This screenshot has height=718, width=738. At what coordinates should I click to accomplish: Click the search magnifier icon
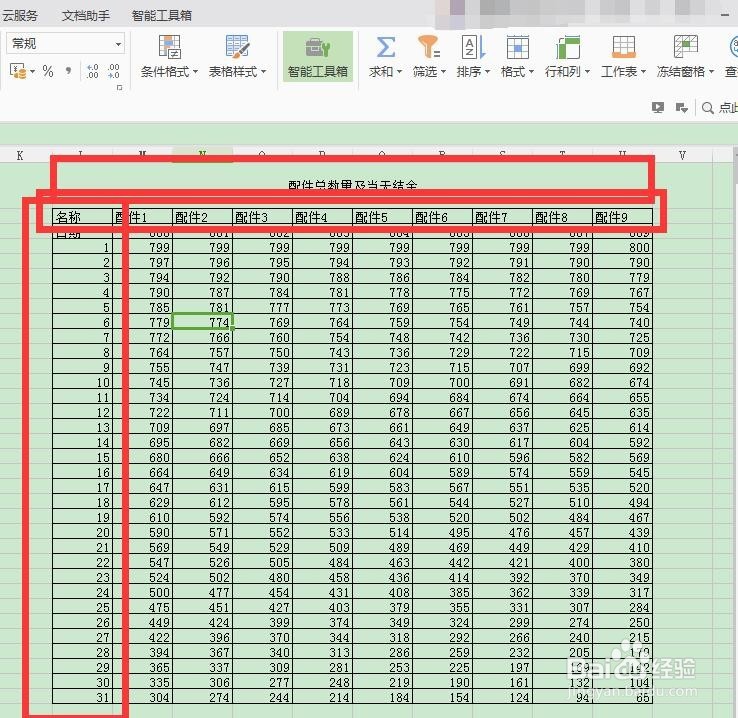tap(707, 108)
